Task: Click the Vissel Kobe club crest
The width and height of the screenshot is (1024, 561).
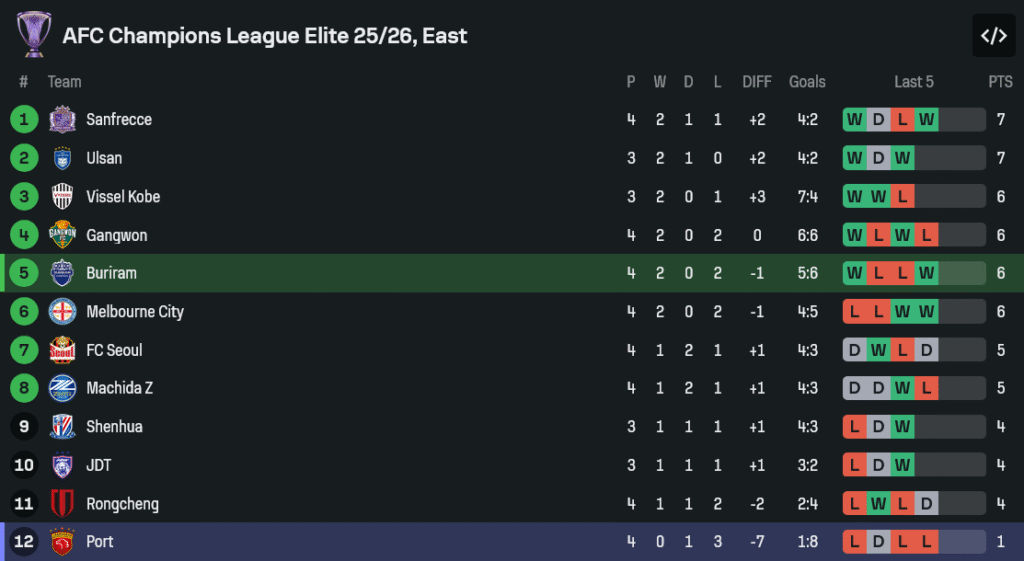Action: pos(62,197)
